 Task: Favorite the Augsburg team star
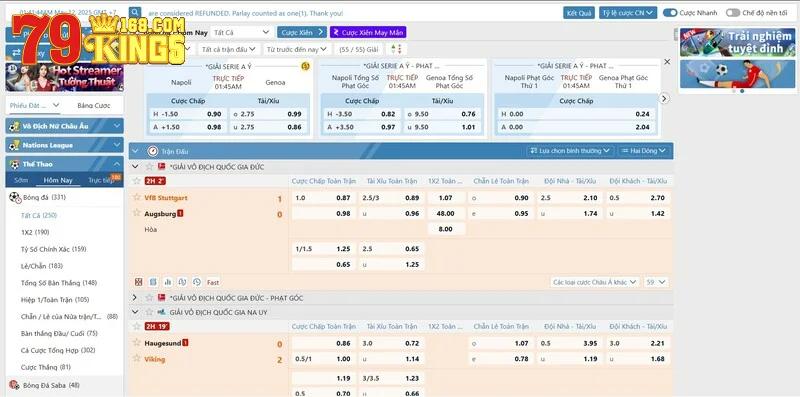[136, 213]
